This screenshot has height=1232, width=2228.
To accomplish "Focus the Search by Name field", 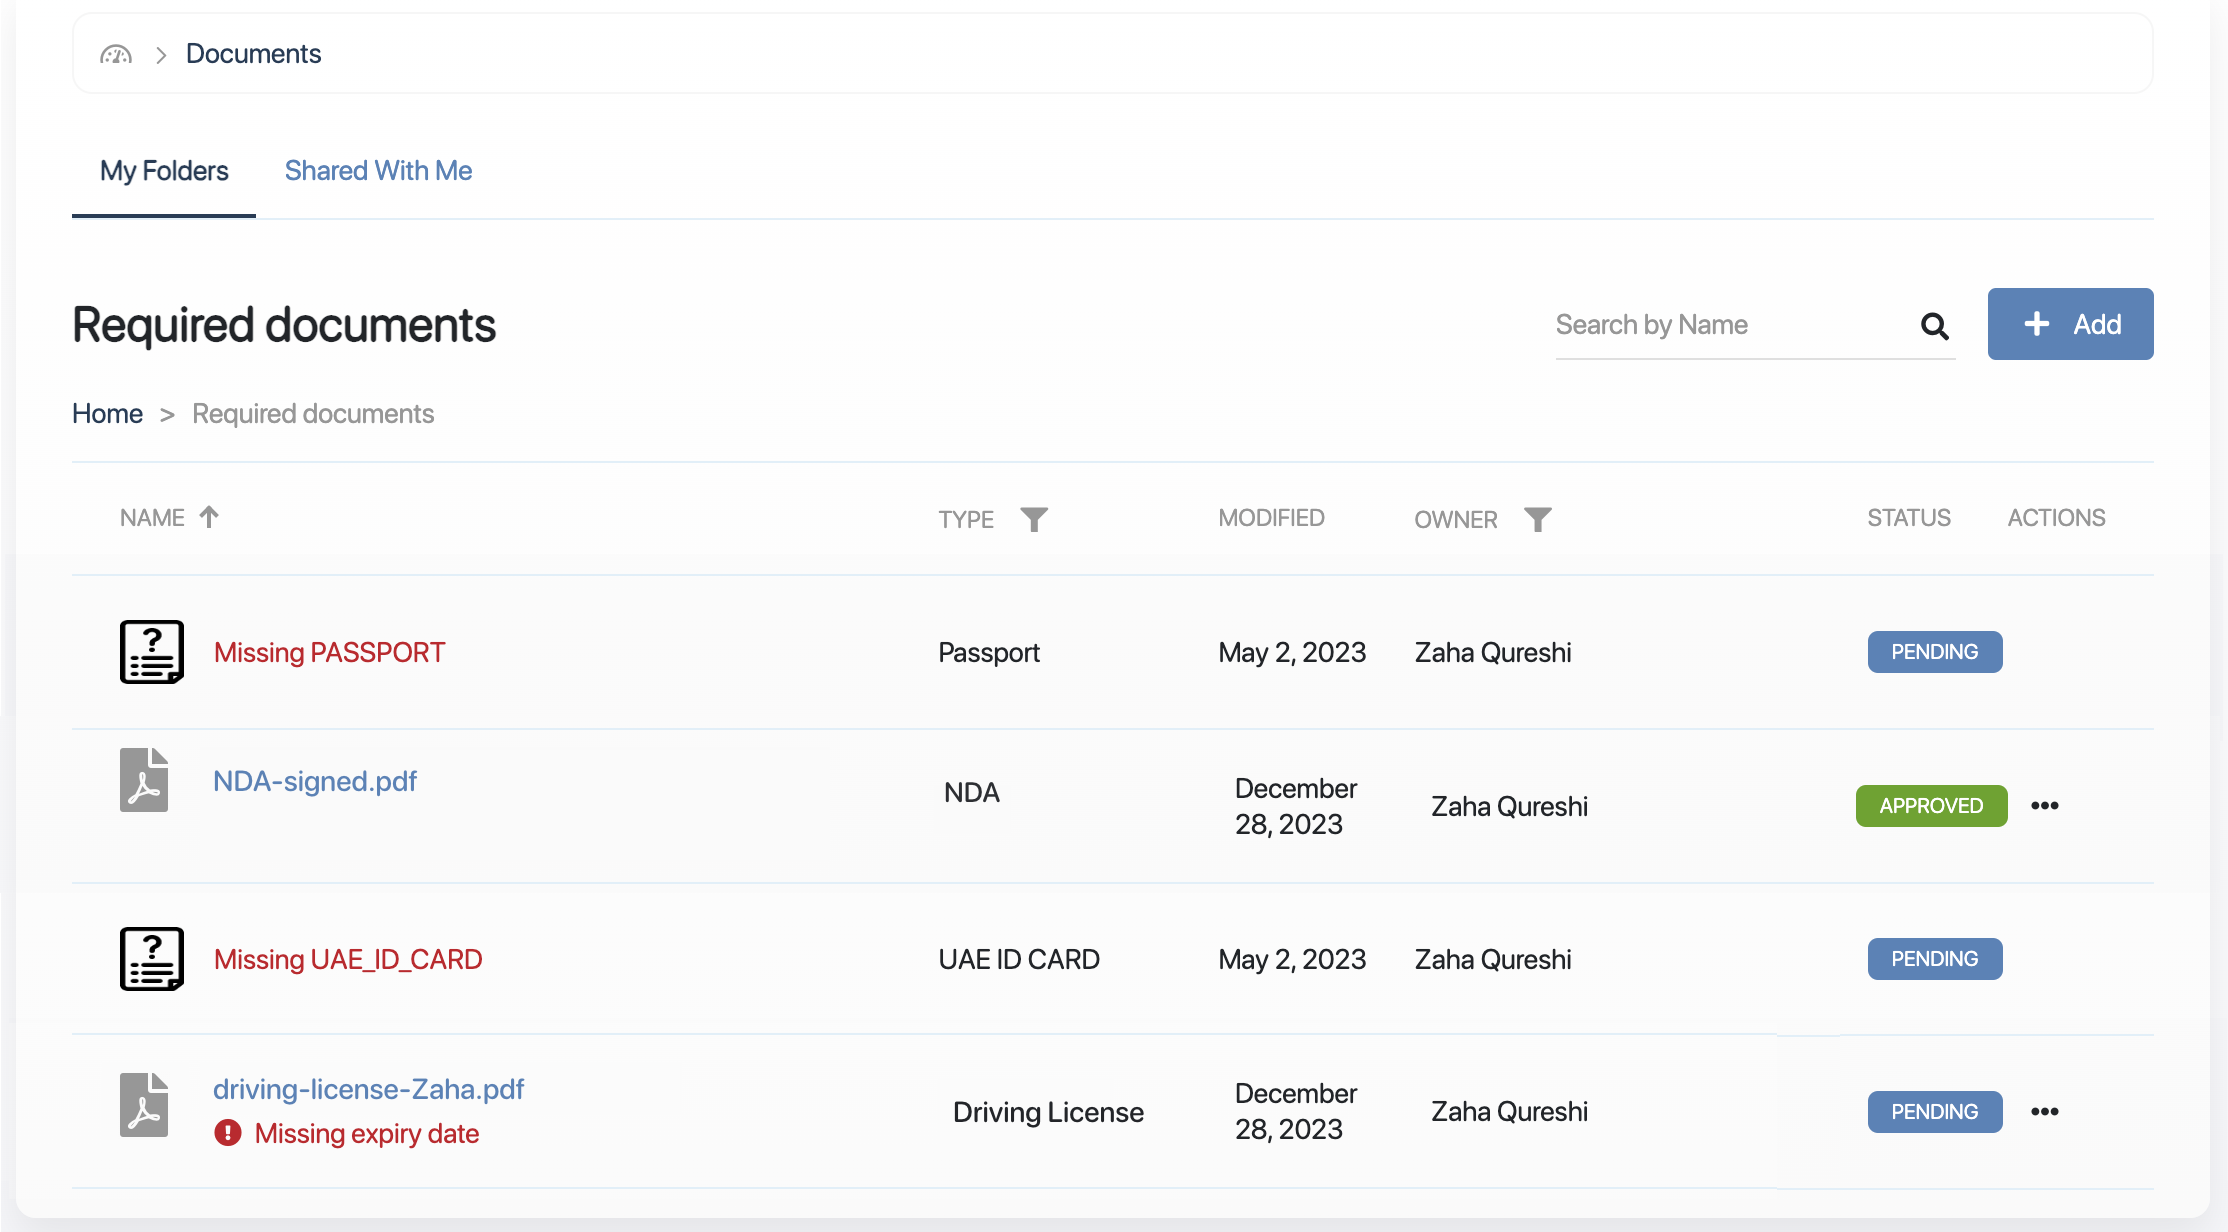I will [x=1730, y=325].
